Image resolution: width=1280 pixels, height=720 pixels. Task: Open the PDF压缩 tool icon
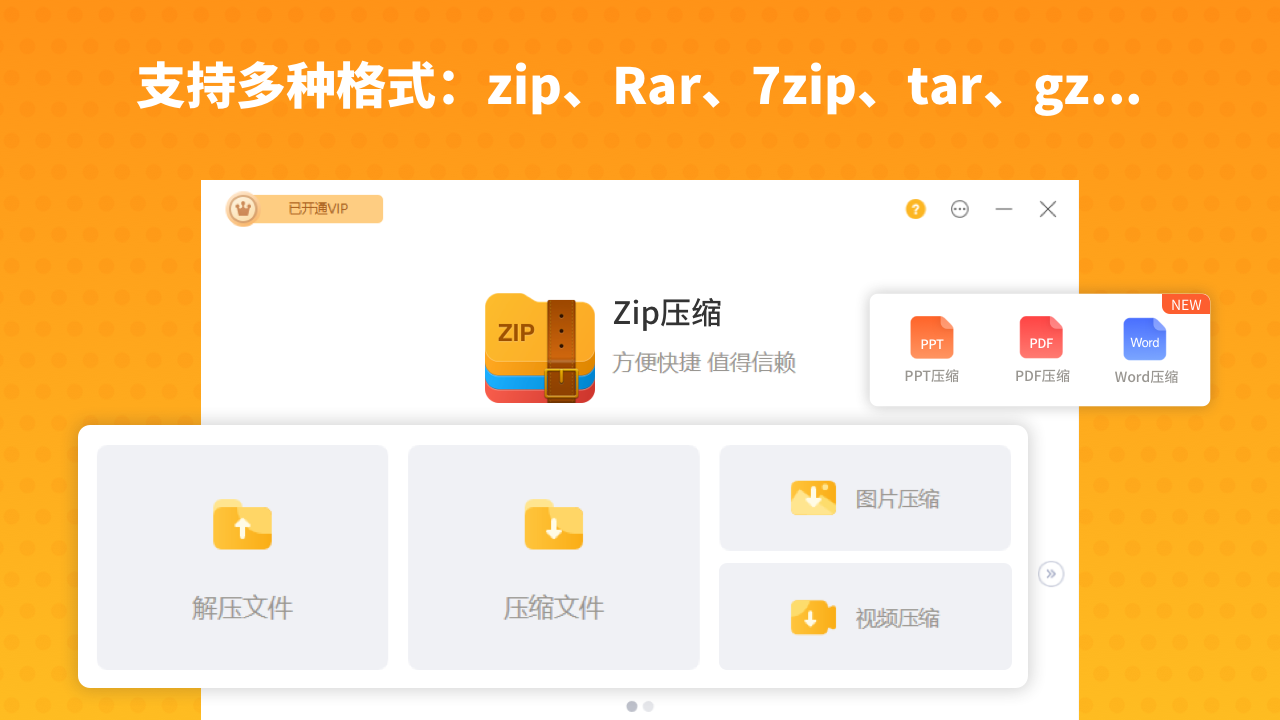tap(1041, 338)
